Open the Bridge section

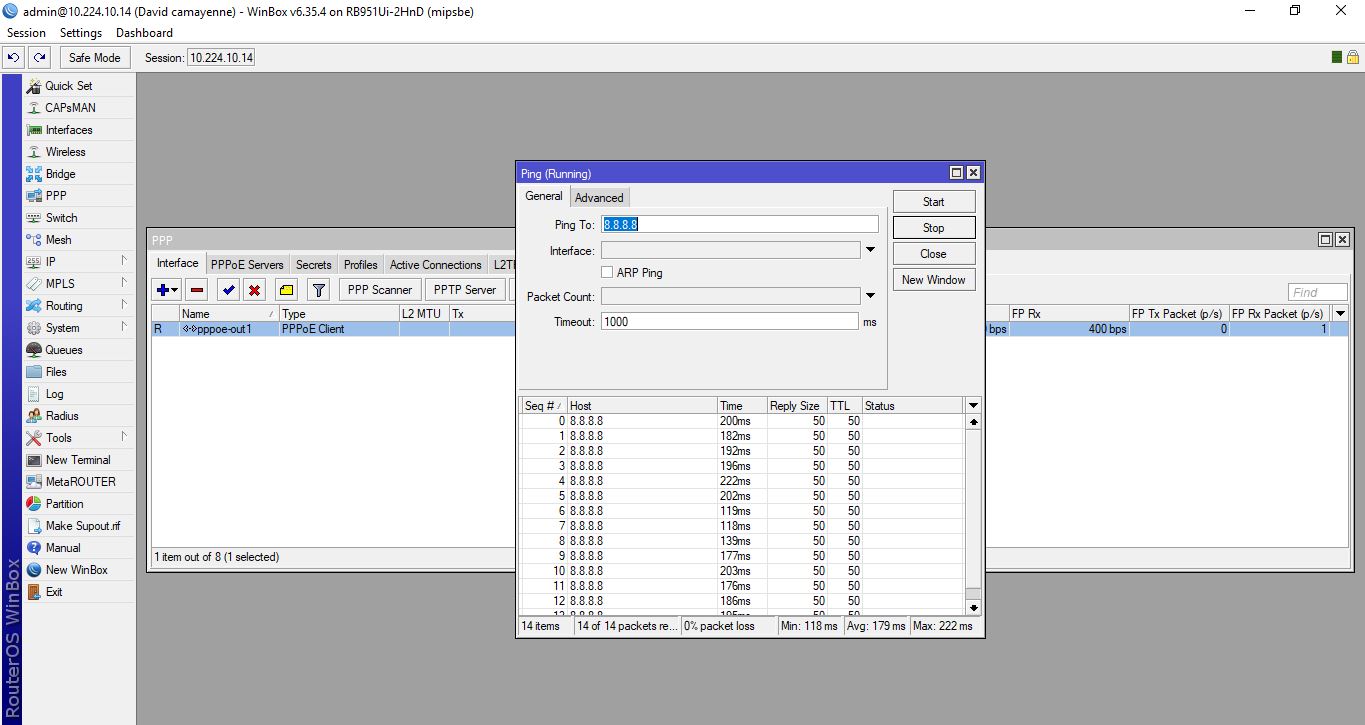pos(60,174)
